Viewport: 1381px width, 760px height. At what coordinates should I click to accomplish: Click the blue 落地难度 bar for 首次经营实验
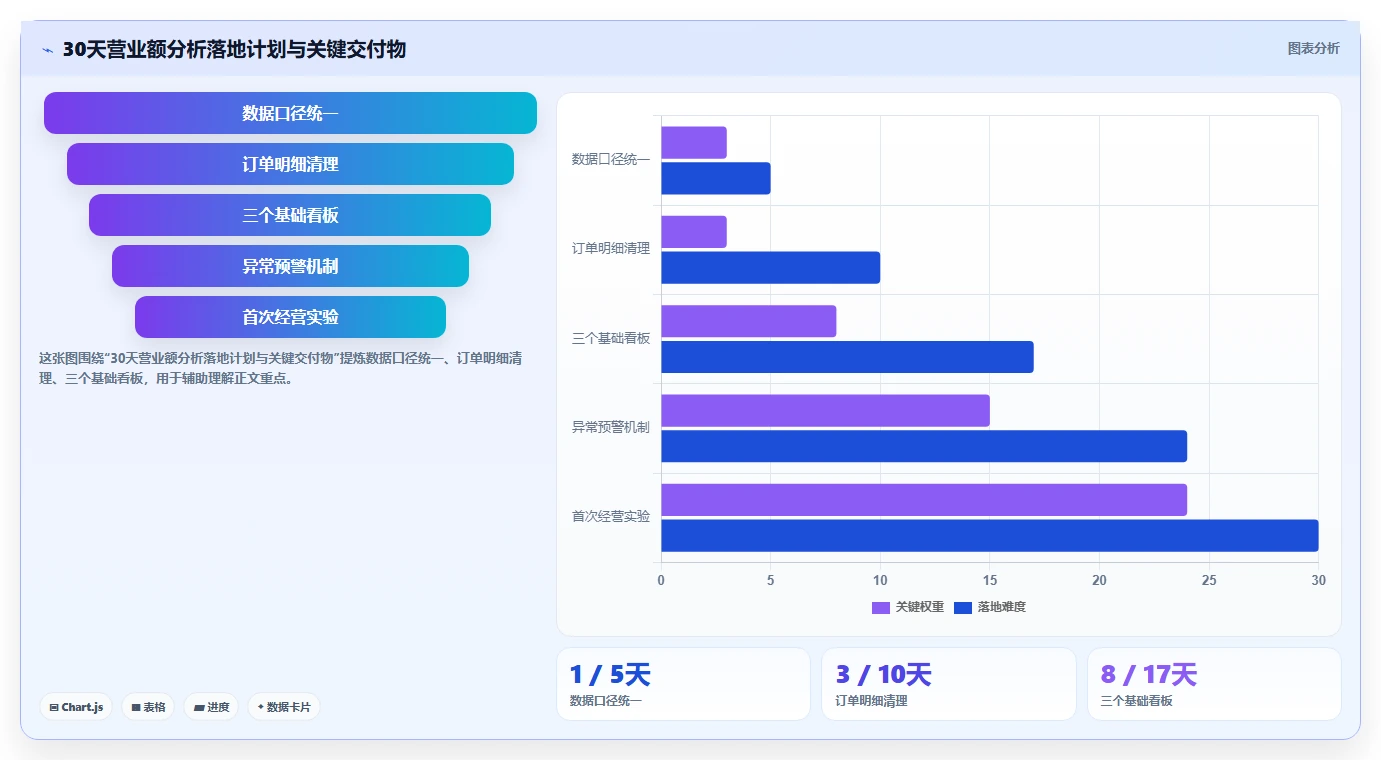(x=990, y=535)
